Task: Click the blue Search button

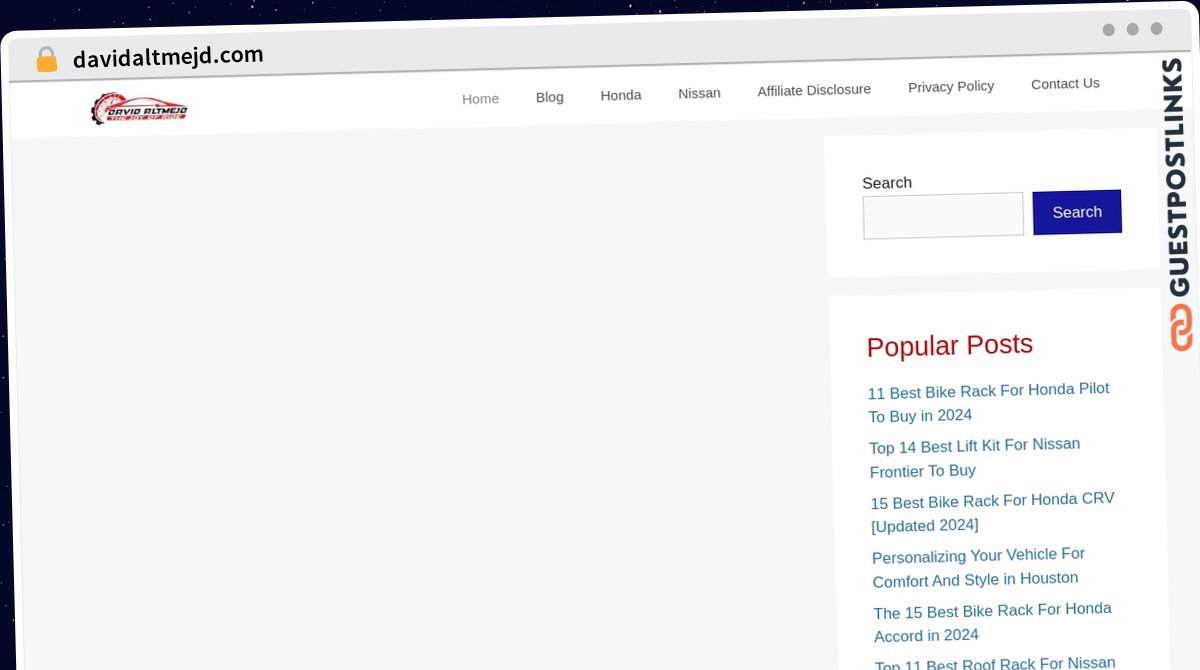Action: (1077, 212)
